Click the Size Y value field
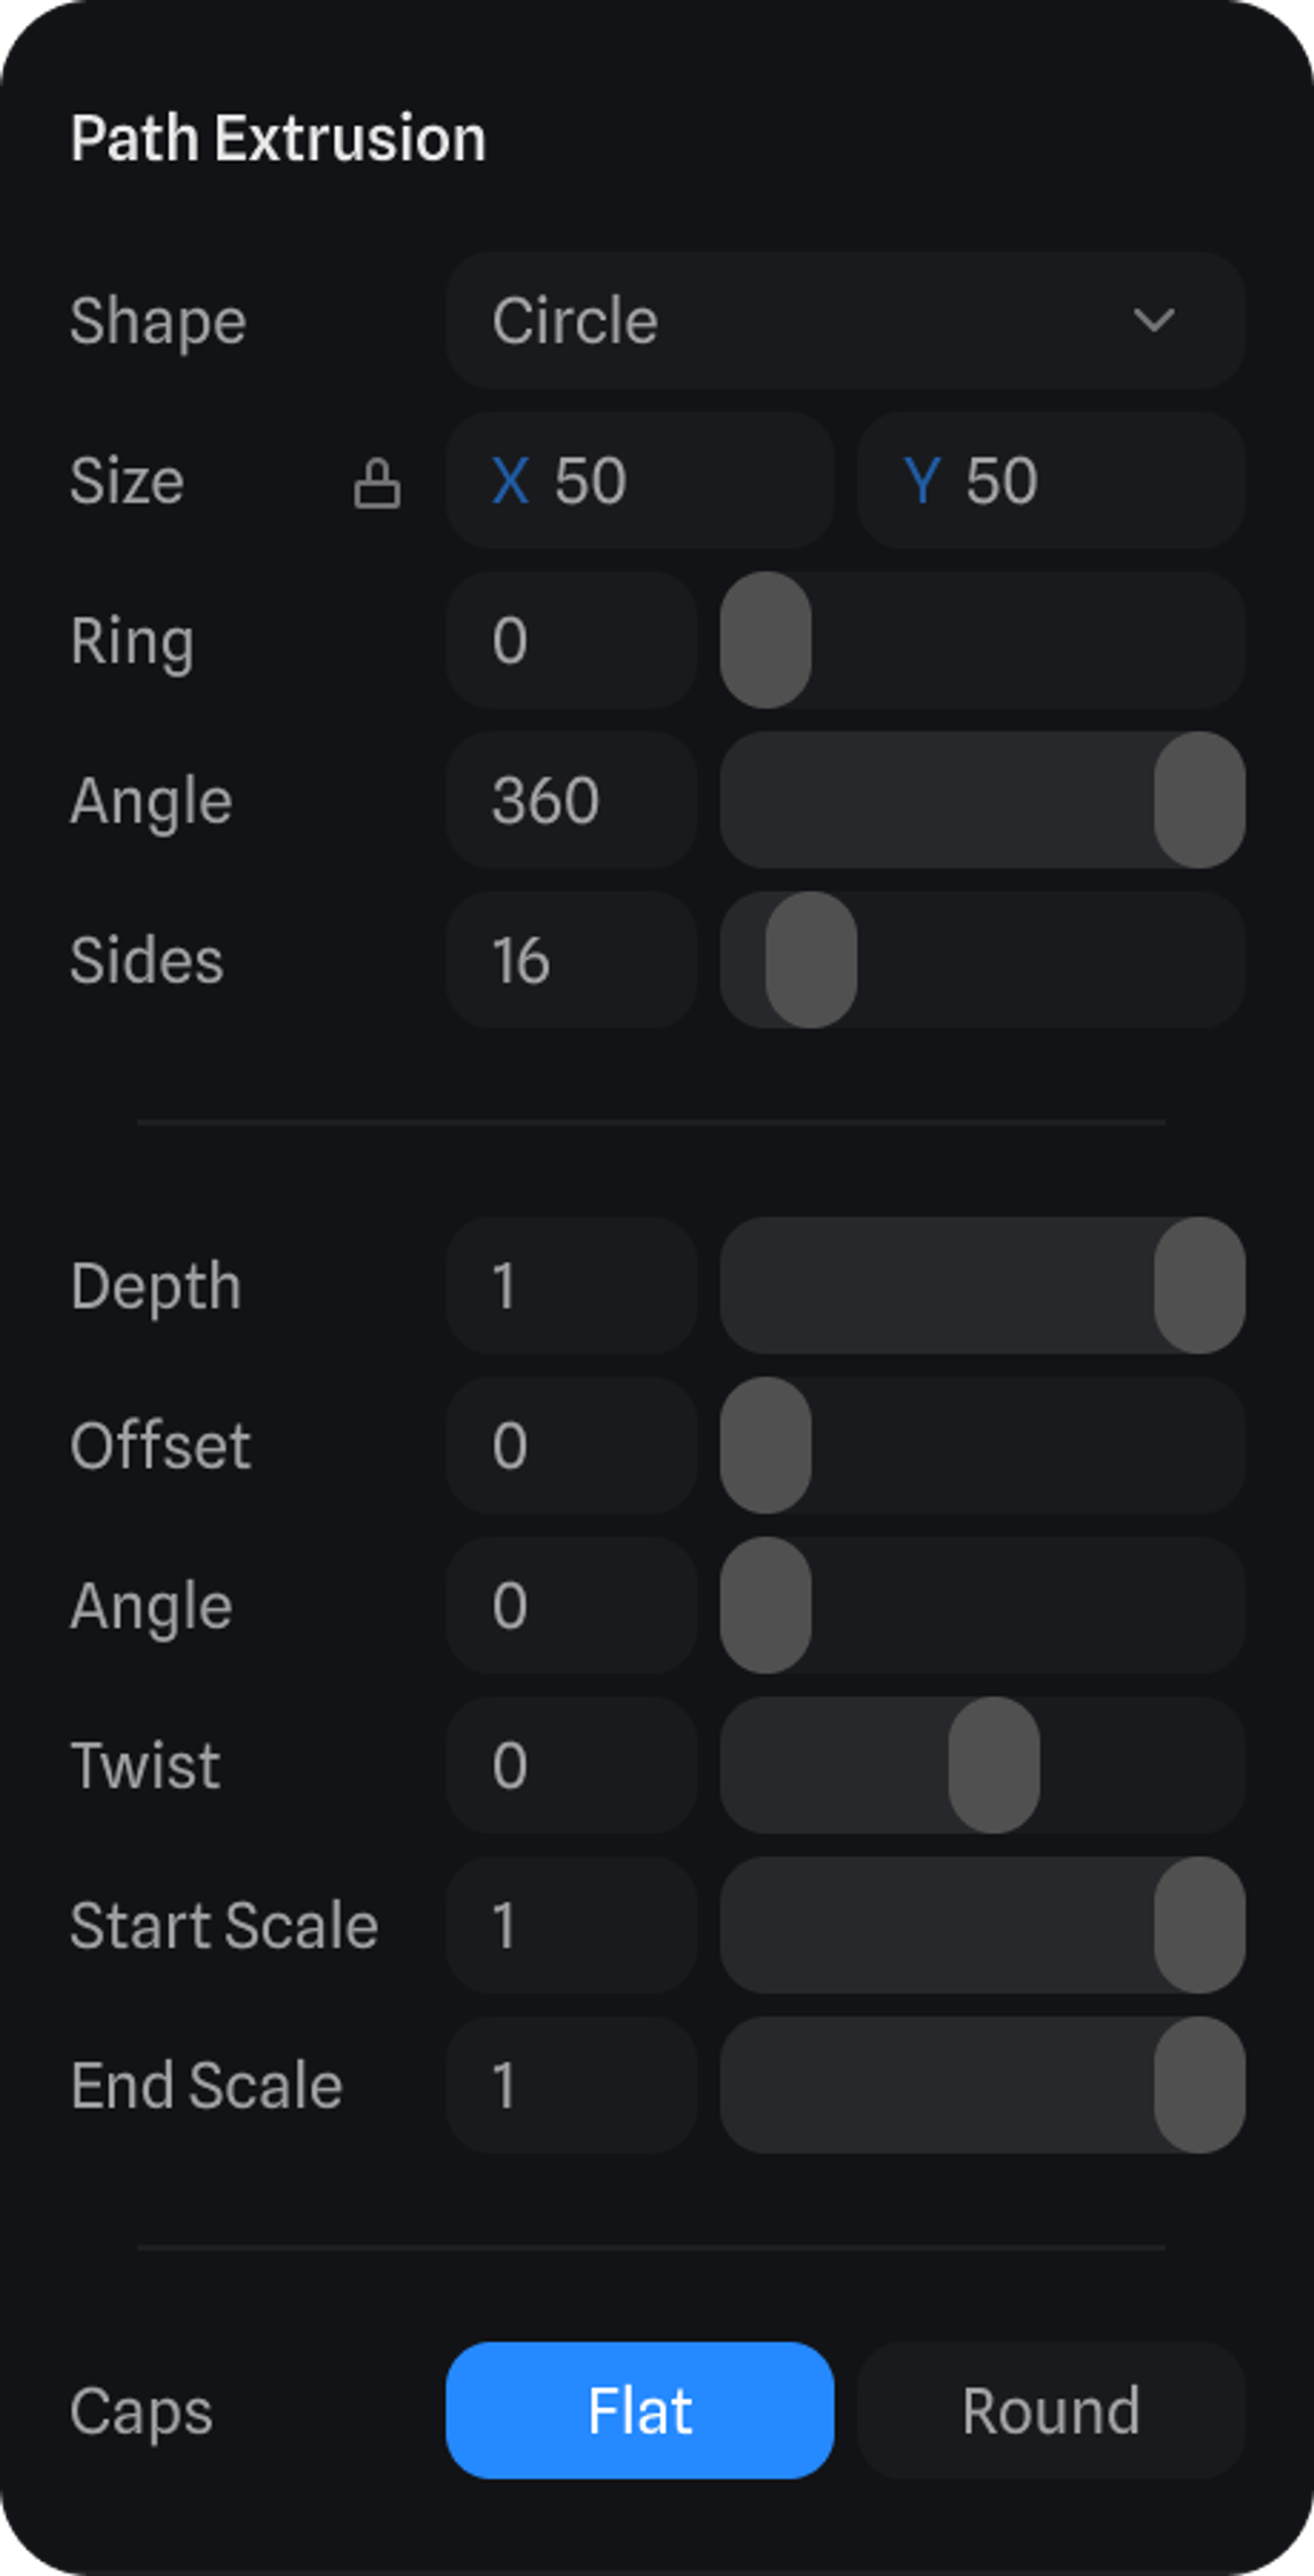Image resolution: width=1314 pixels, height=2576 pixels. coord(1050,481)
